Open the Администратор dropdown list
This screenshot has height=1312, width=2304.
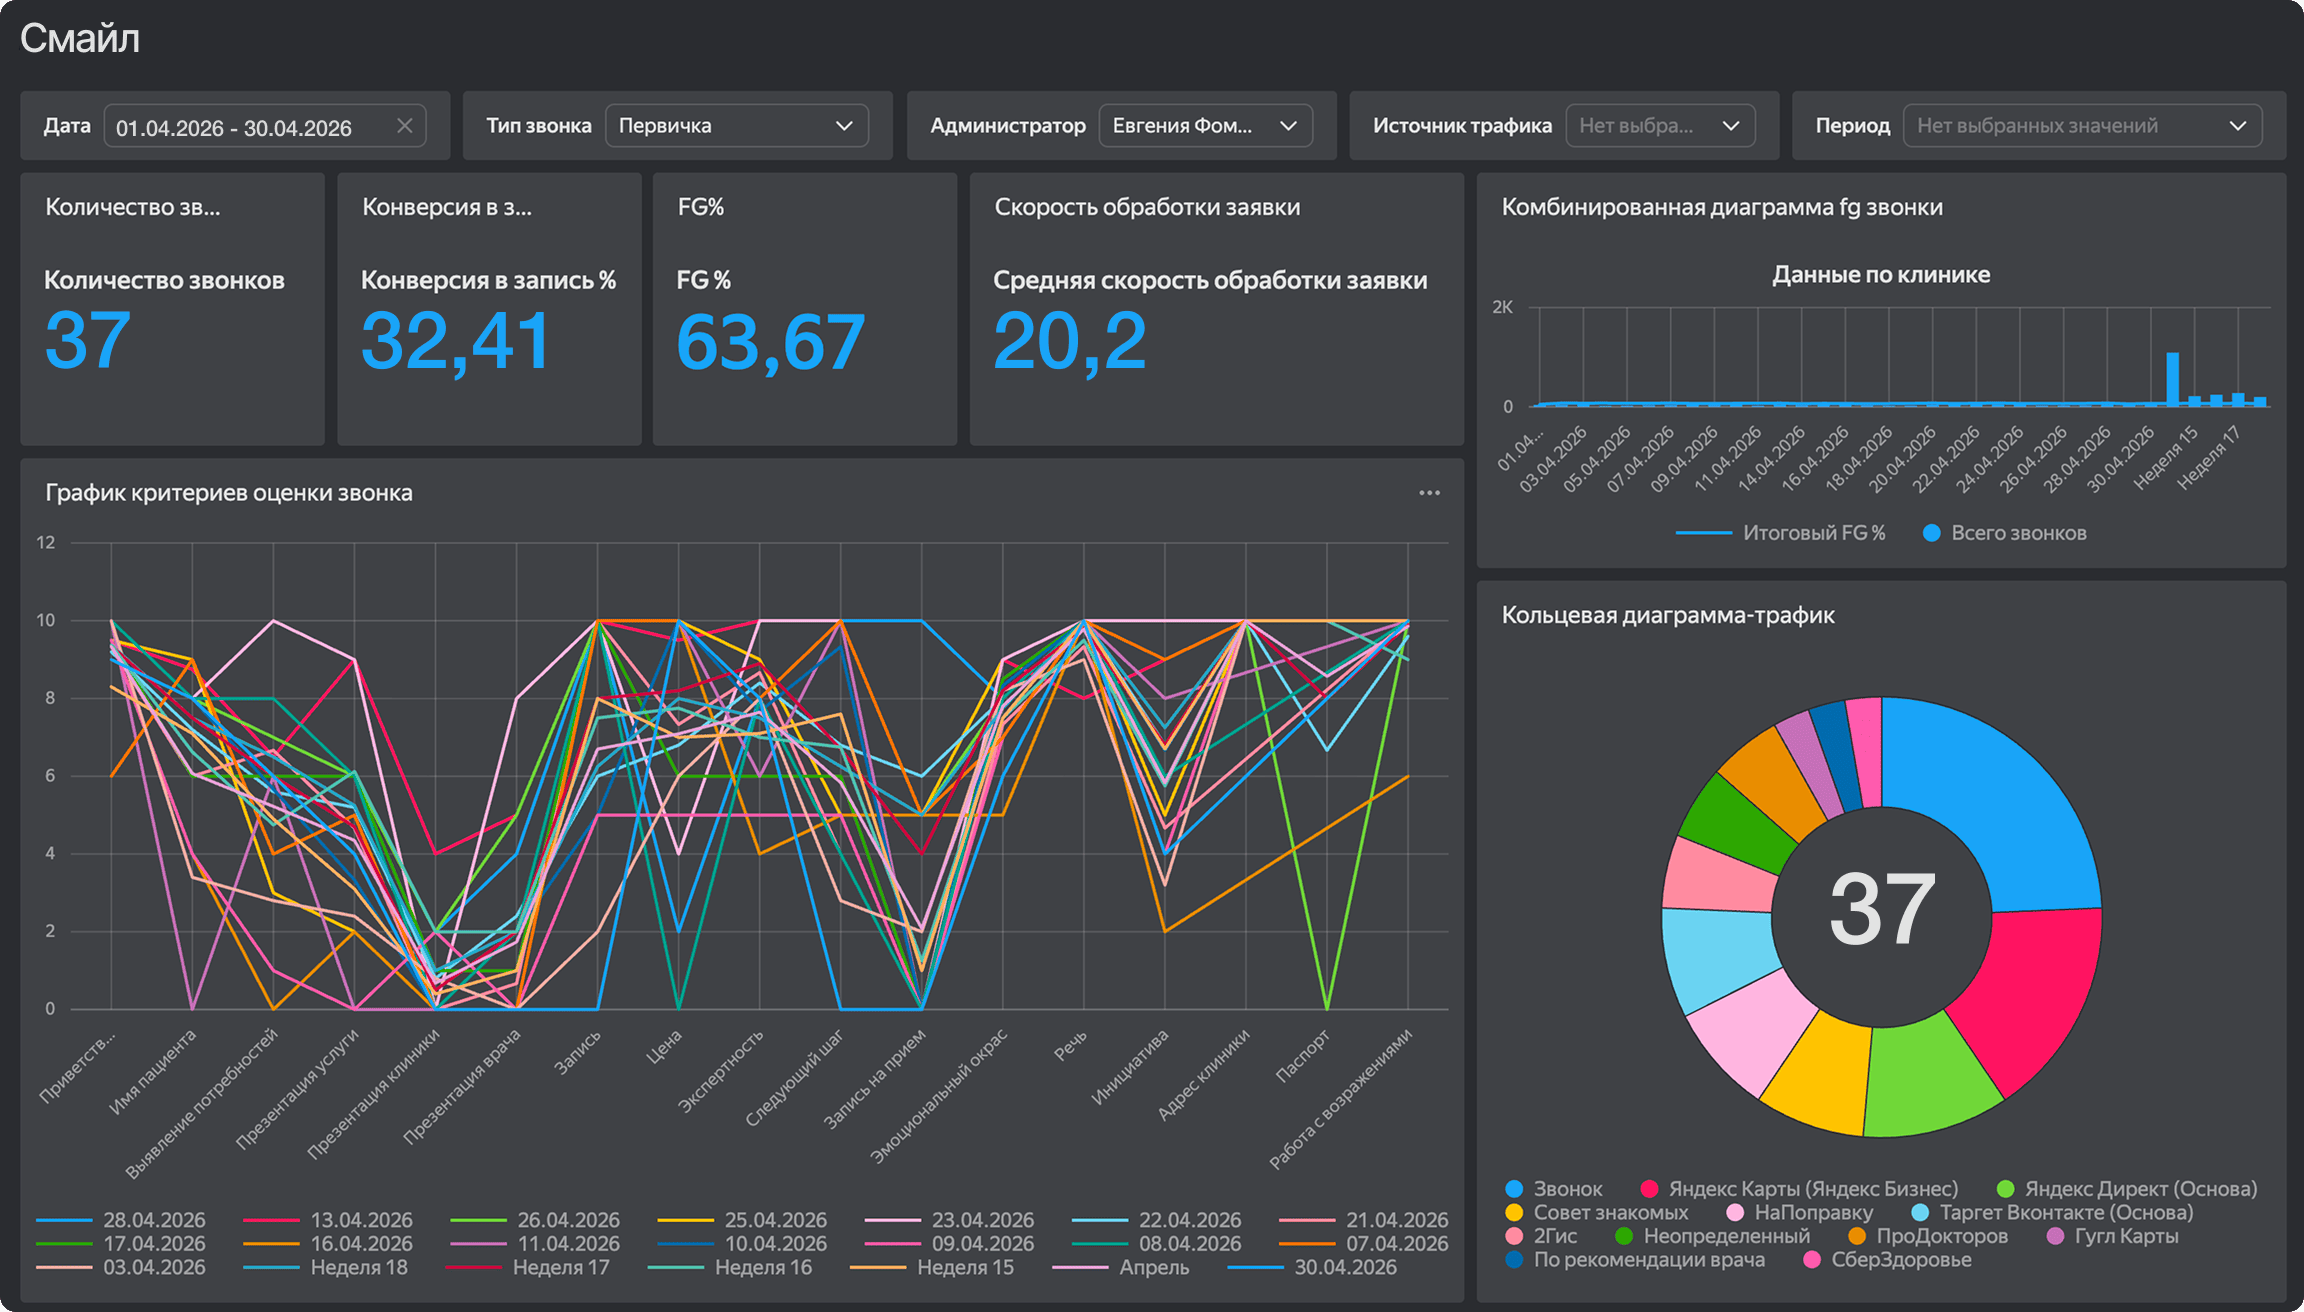(x=1205, y=126)
